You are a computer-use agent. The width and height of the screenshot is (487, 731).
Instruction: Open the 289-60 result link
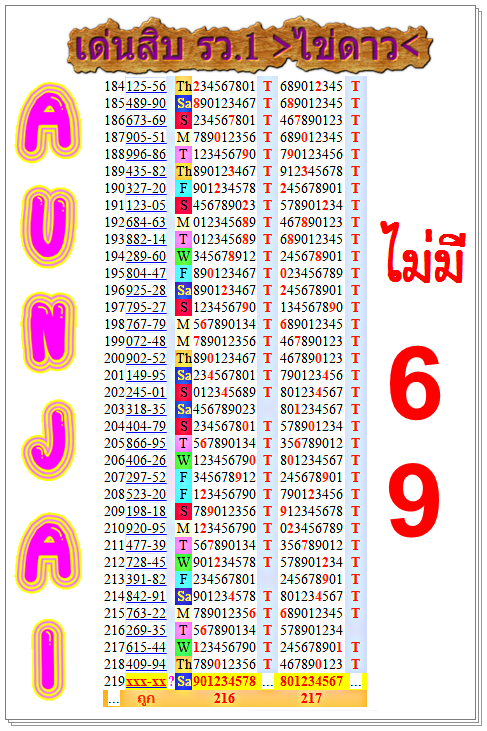[146, 256]
